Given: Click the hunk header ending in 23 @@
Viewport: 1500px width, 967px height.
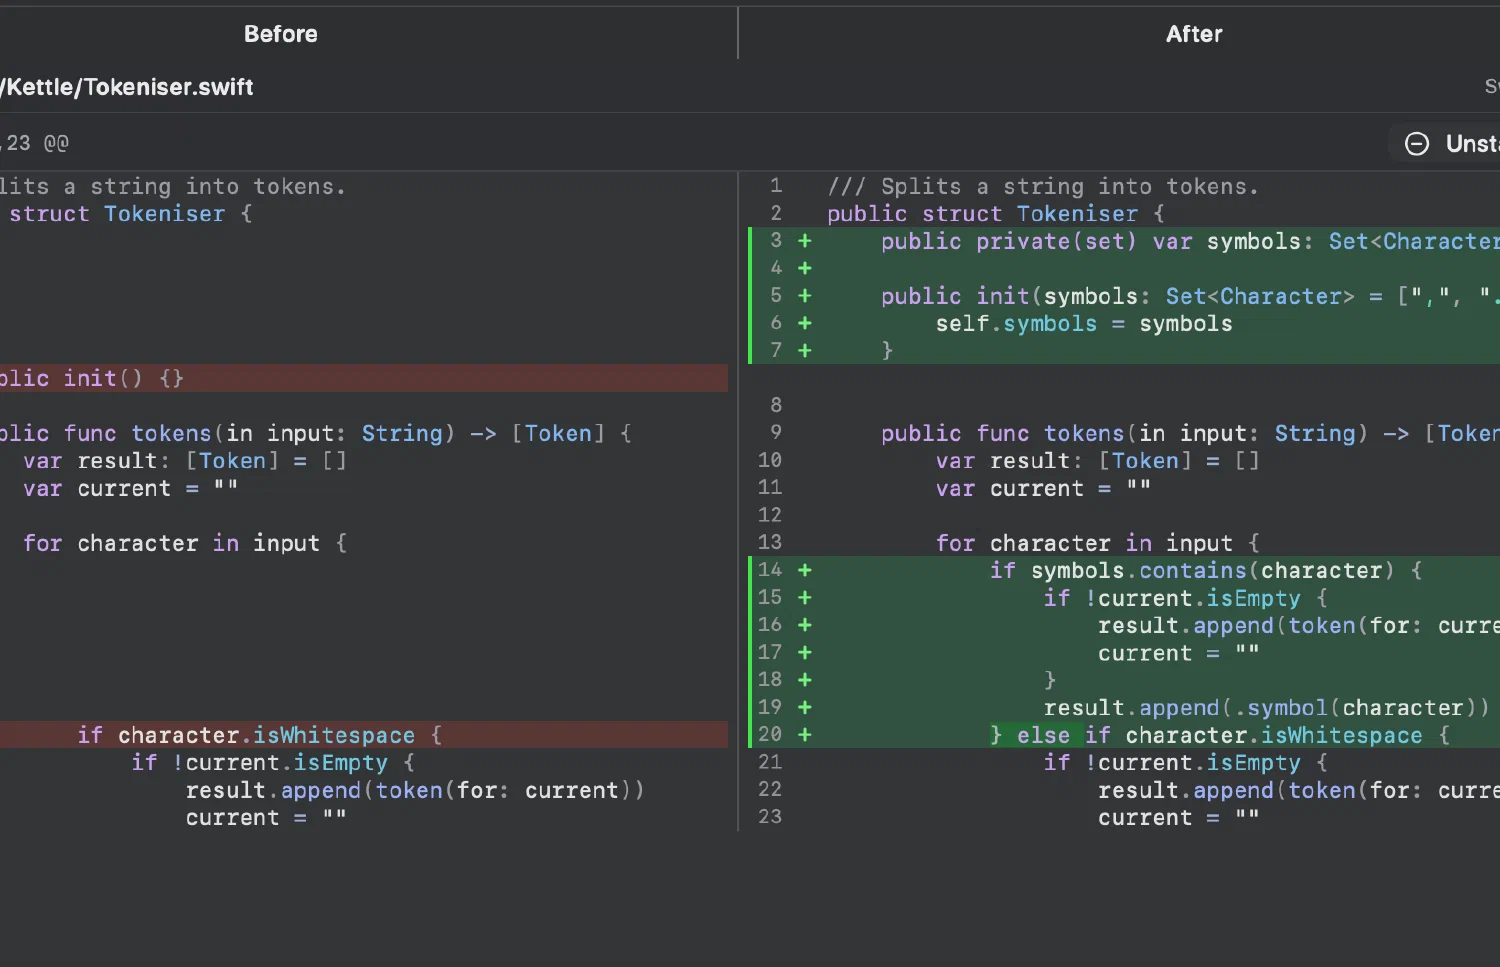Looking at the screenshot, I should 35,143.
